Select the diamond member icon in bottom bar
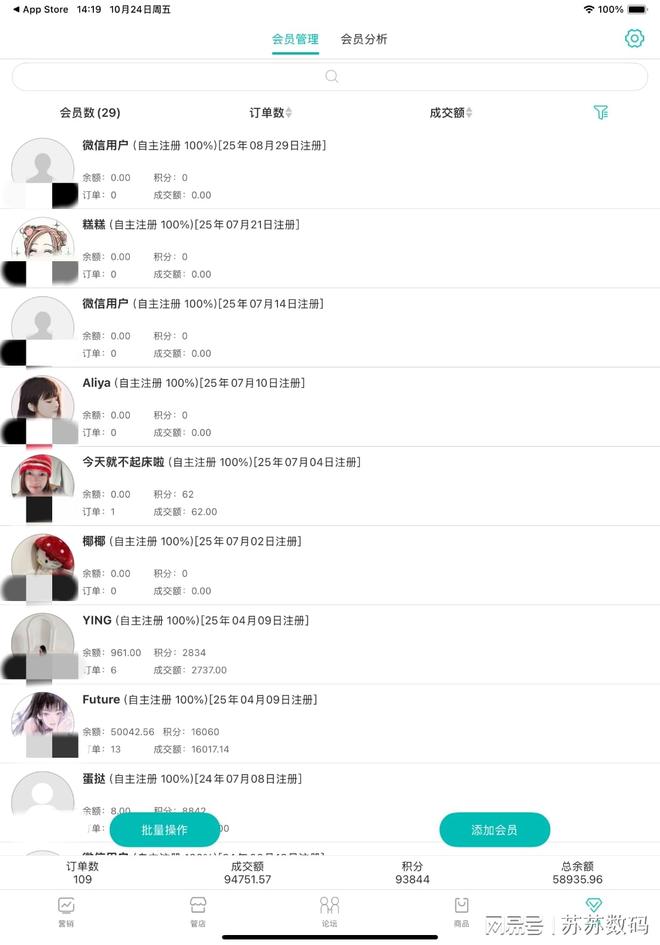660x945 pixels. point(594,904)
